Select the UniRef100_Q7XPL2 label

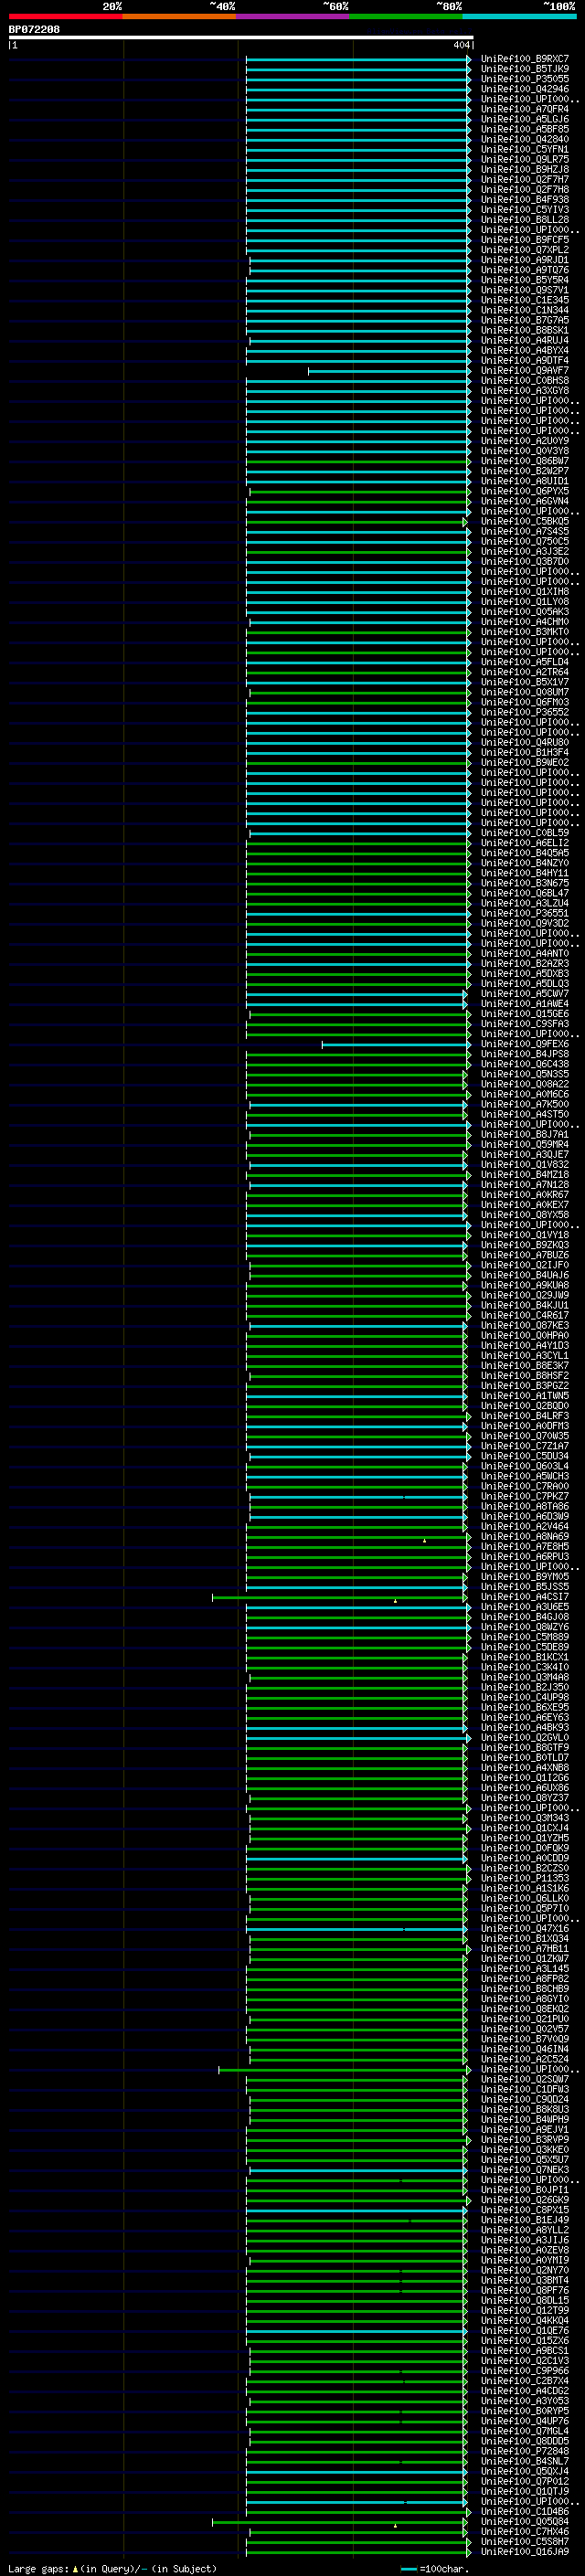coord(525,250)
